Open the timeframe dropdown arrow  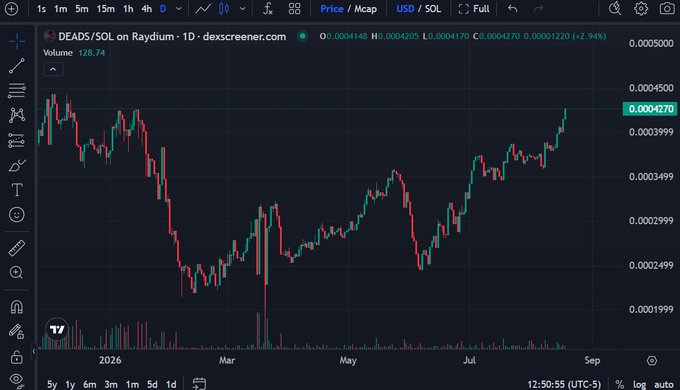click(x=178, y=9)
